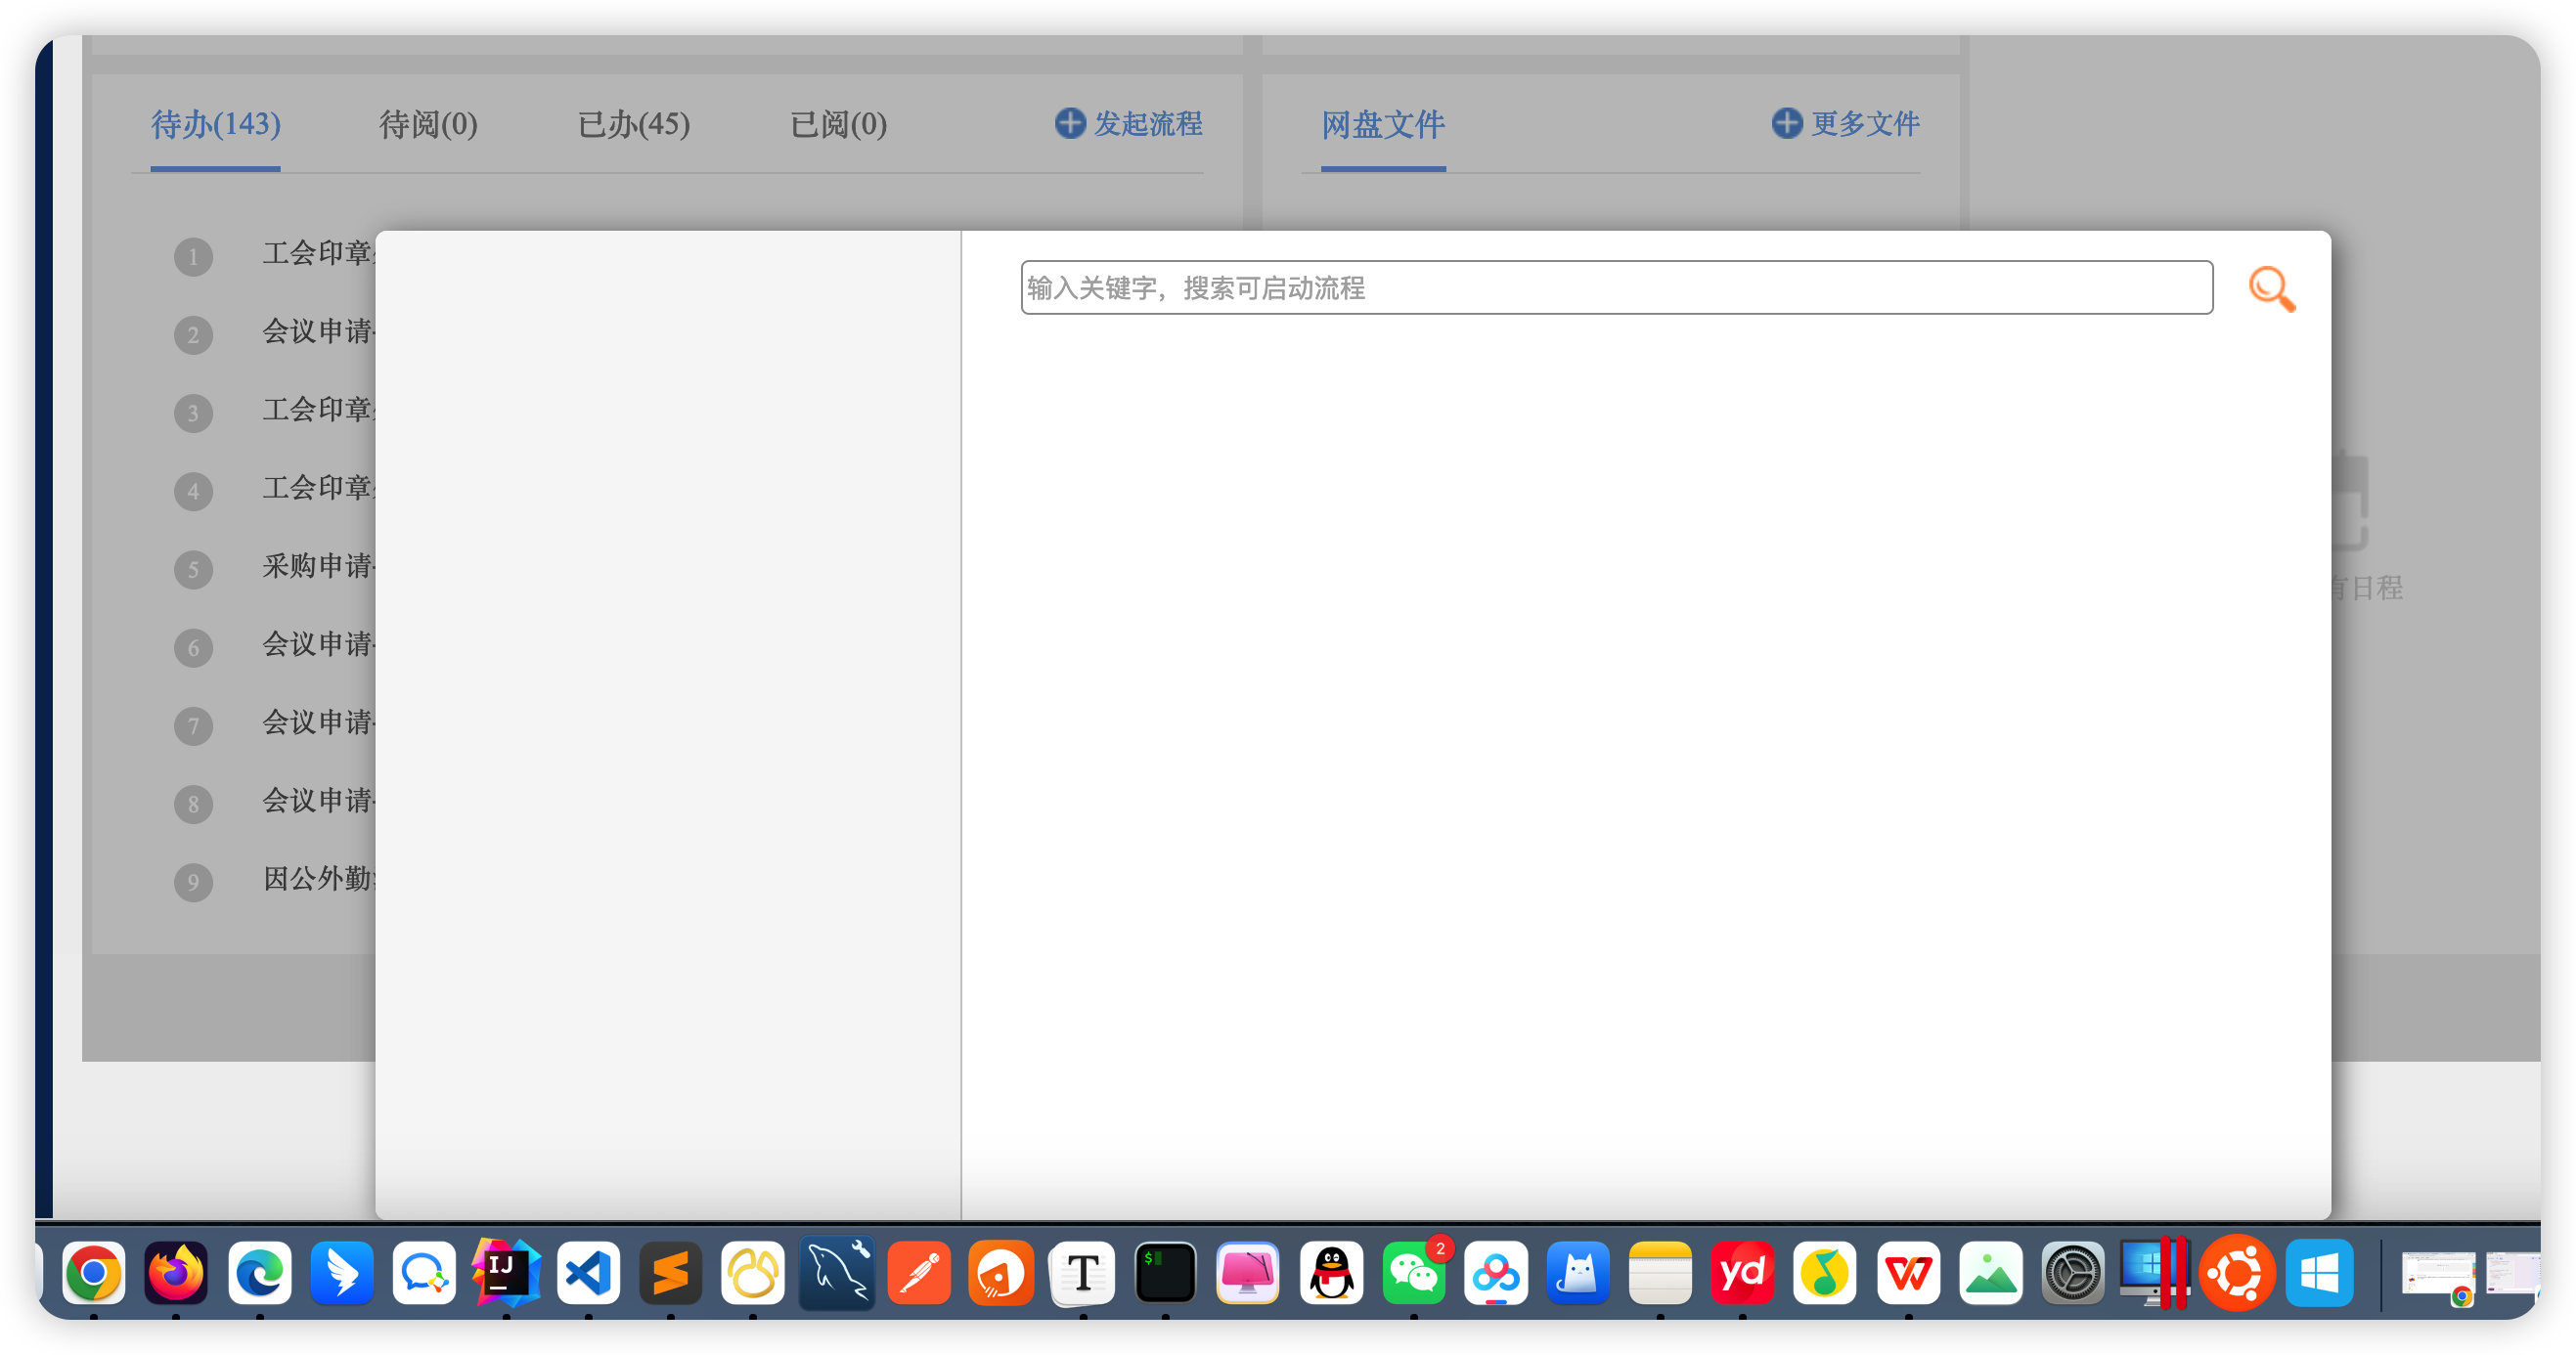Click the workflow keyword search input field
The height and width of the screenshot is (1355, 2576).
(x=1615, y=288)
